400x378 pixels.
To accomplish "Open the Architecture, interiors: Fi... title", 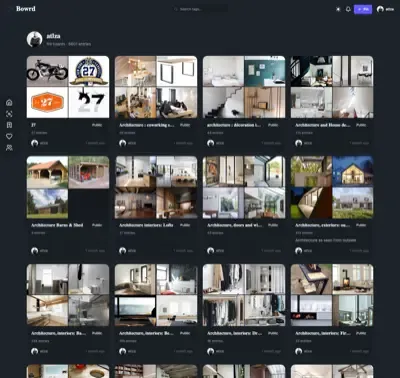I will click(322, 333).
